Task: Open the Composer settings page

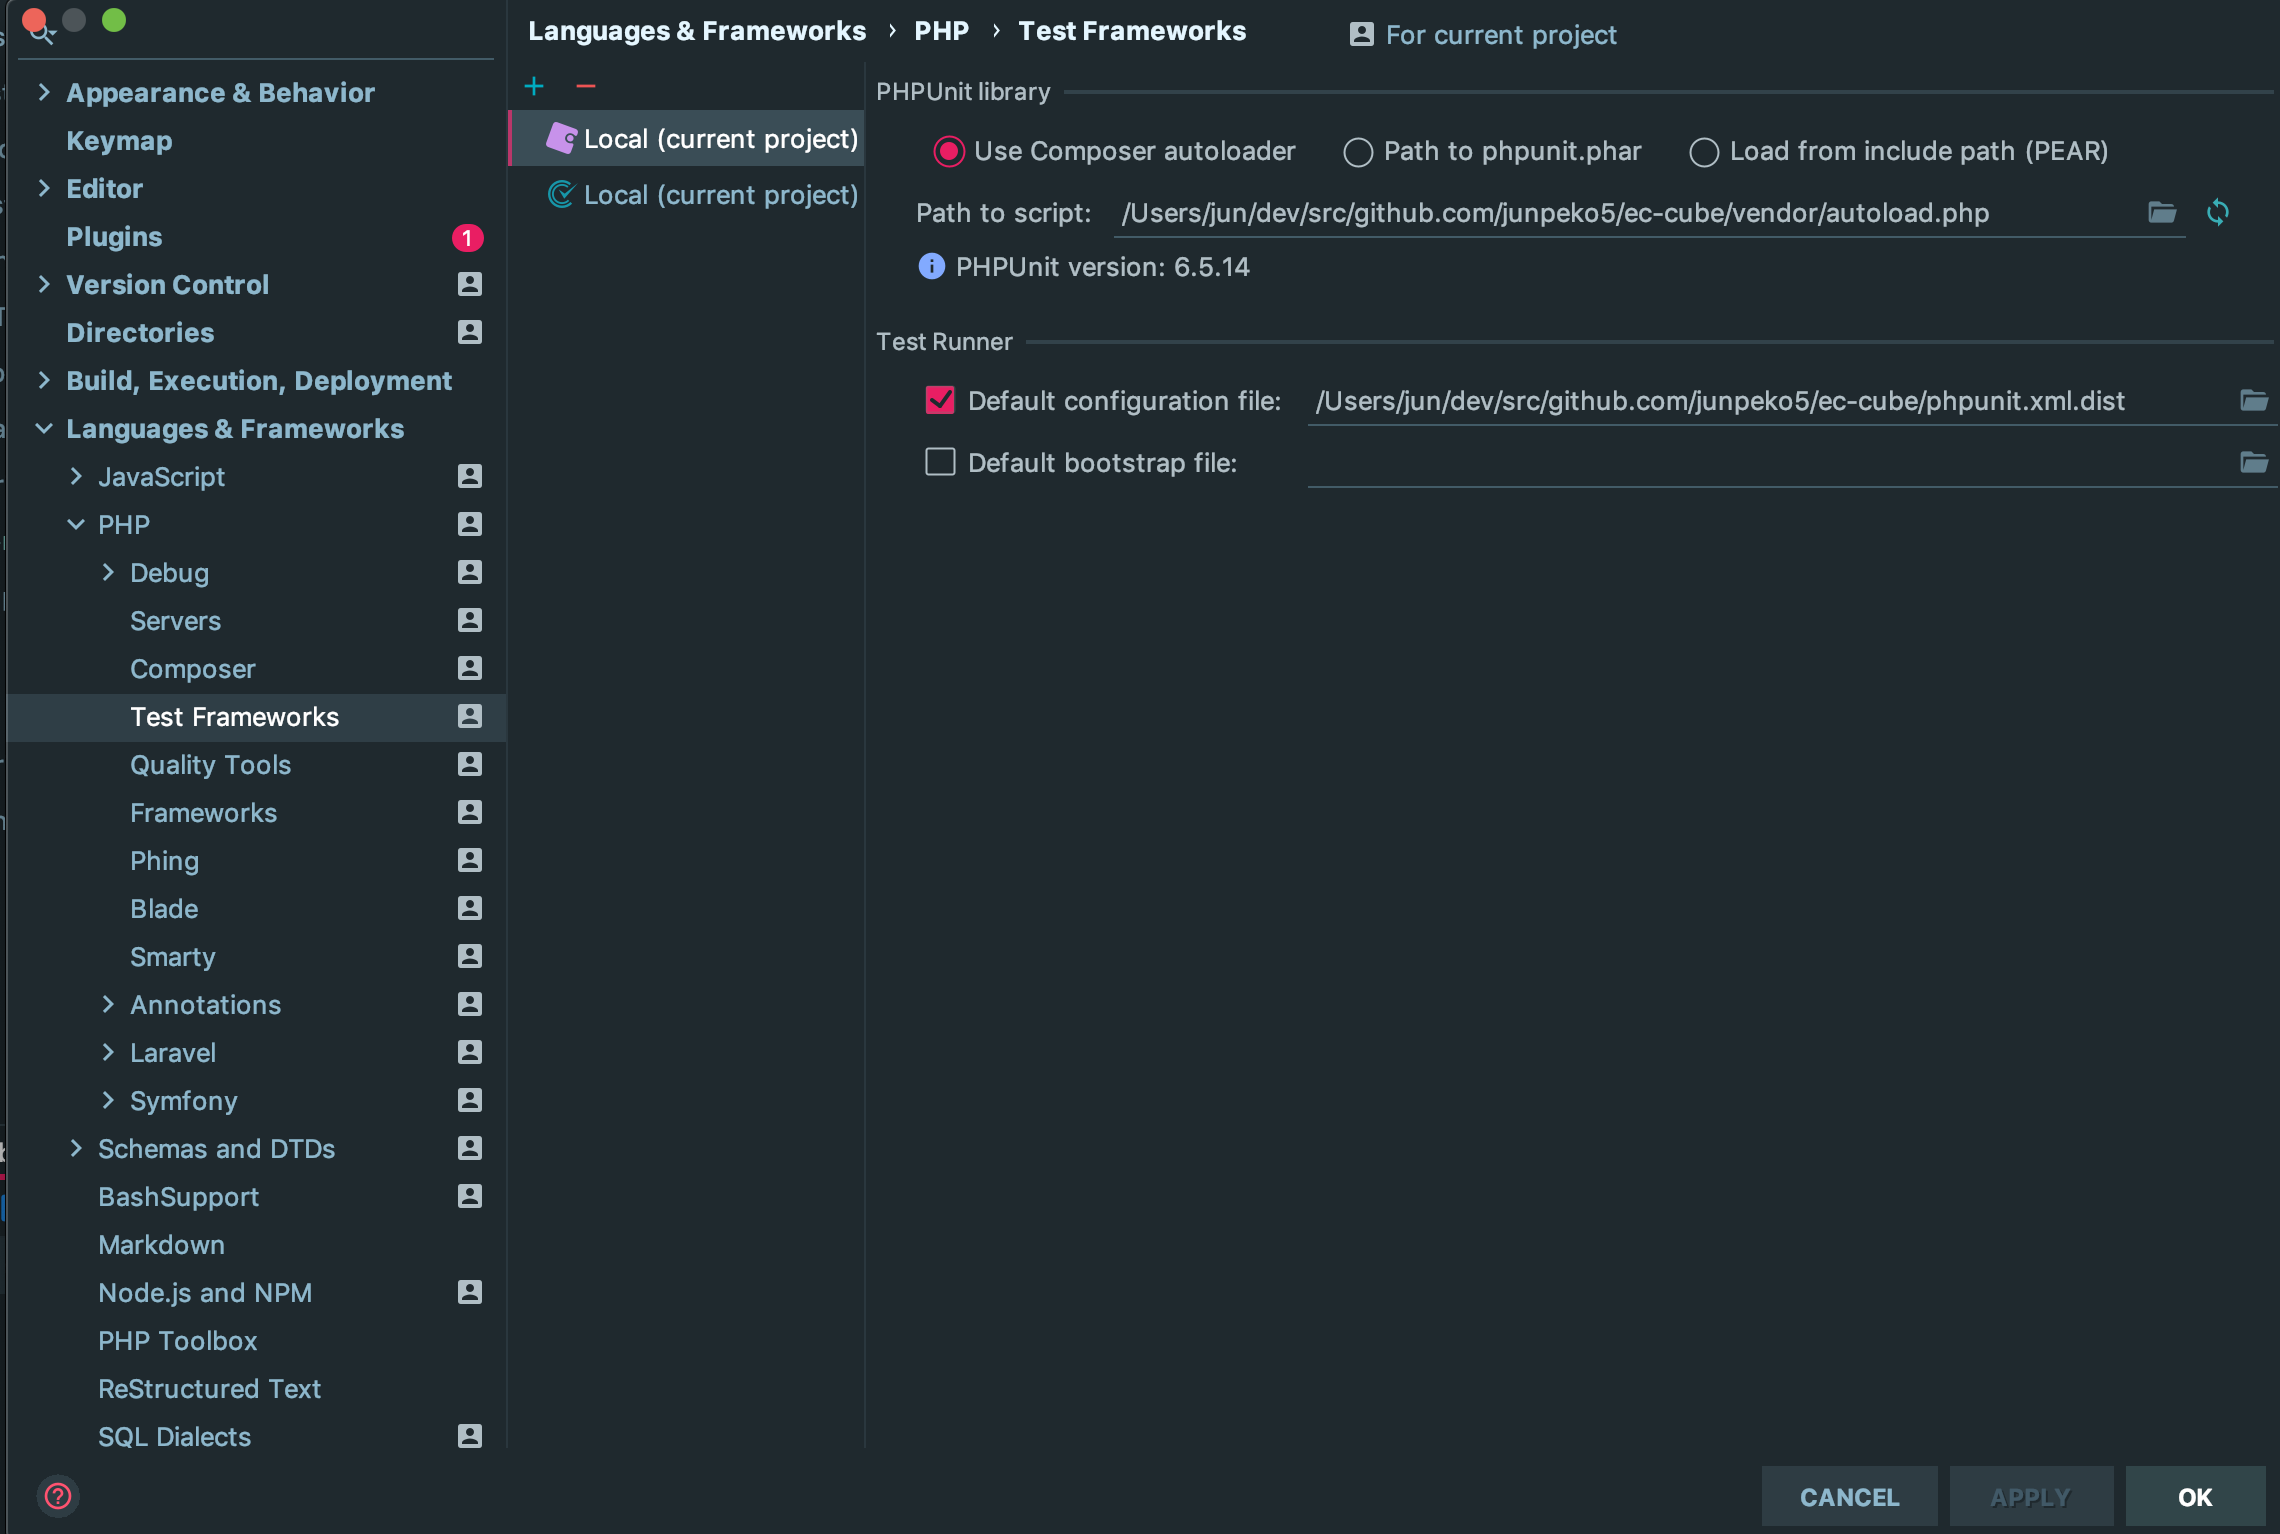Action: [x=193, y=669]
